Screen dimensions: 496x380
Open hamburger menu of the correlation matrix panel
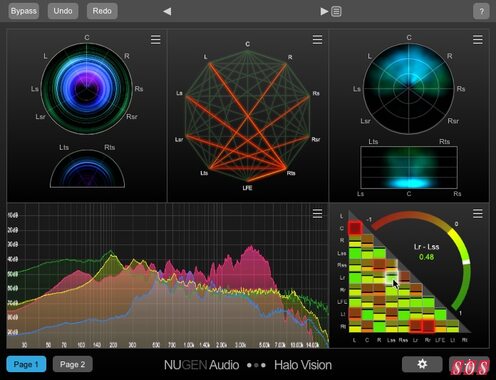tap(478, 213)
